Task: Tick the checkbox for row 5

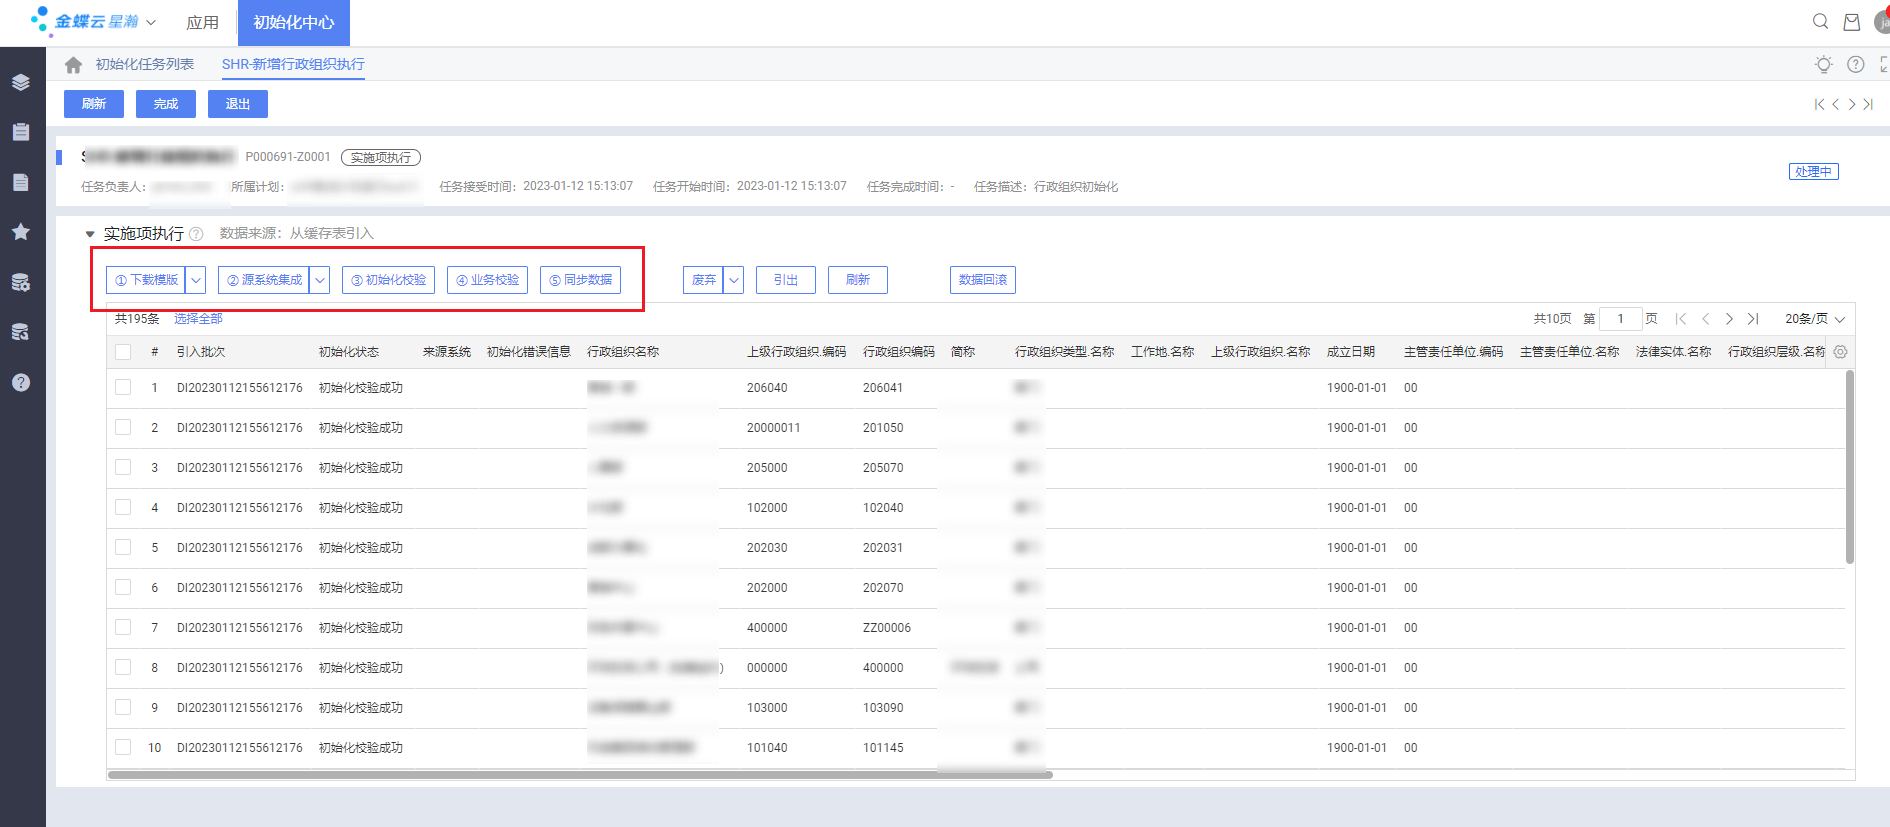Action: pos(123,548)
